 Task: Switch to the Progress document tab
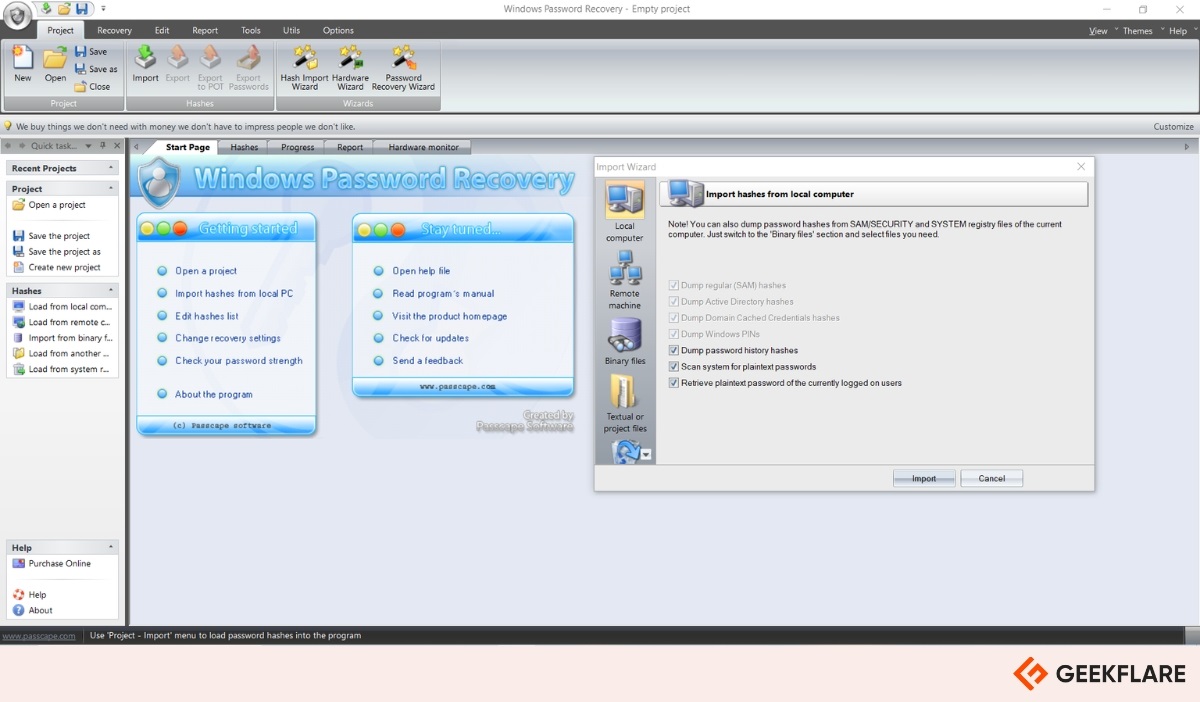[297, 147]
